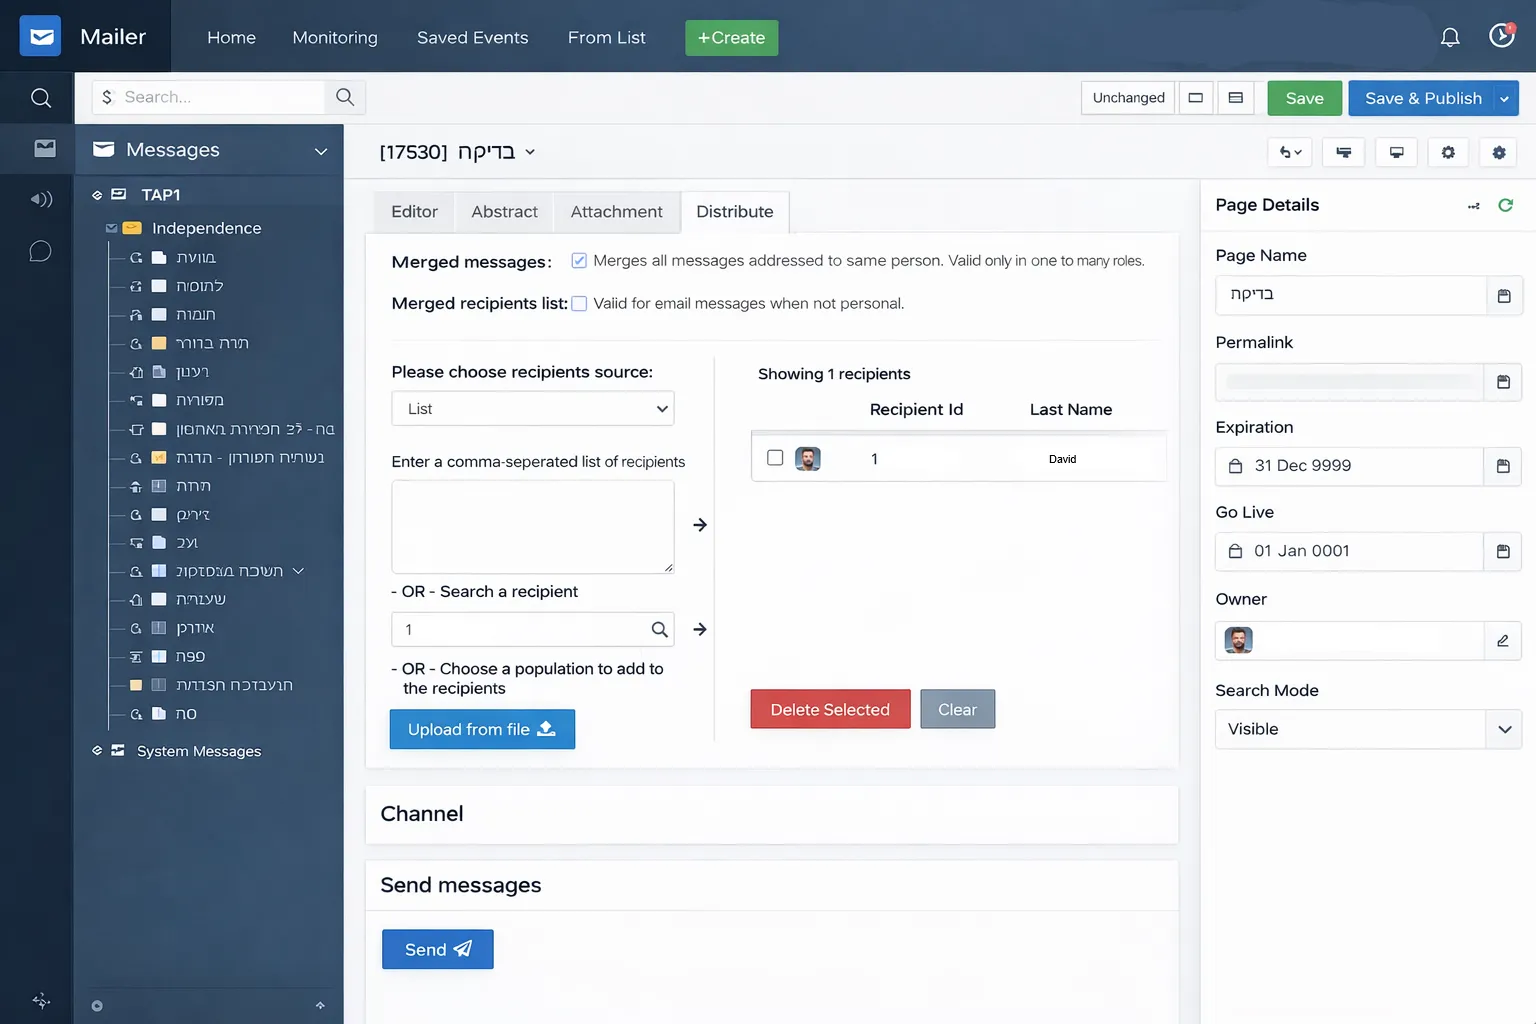Open From List menu
Image resolution: width=1536 pixels, height=1024 pixels.
(607, 37)
